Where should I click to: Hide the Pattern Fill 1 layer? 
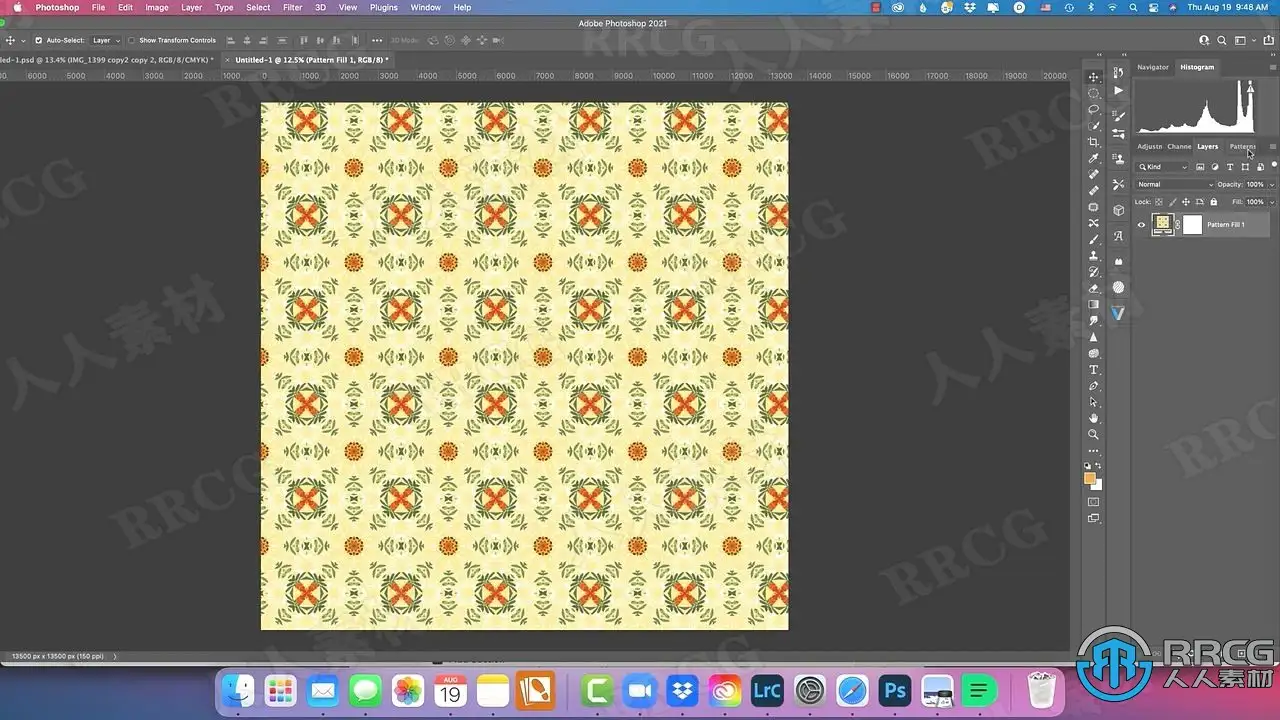[x=1141, y=225]
